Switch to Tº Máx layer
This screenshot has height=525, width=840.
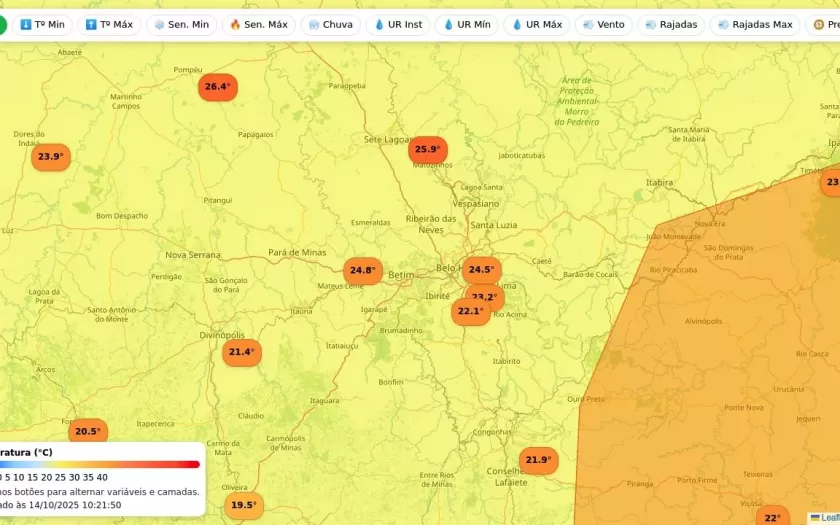[x=109, y=24]
